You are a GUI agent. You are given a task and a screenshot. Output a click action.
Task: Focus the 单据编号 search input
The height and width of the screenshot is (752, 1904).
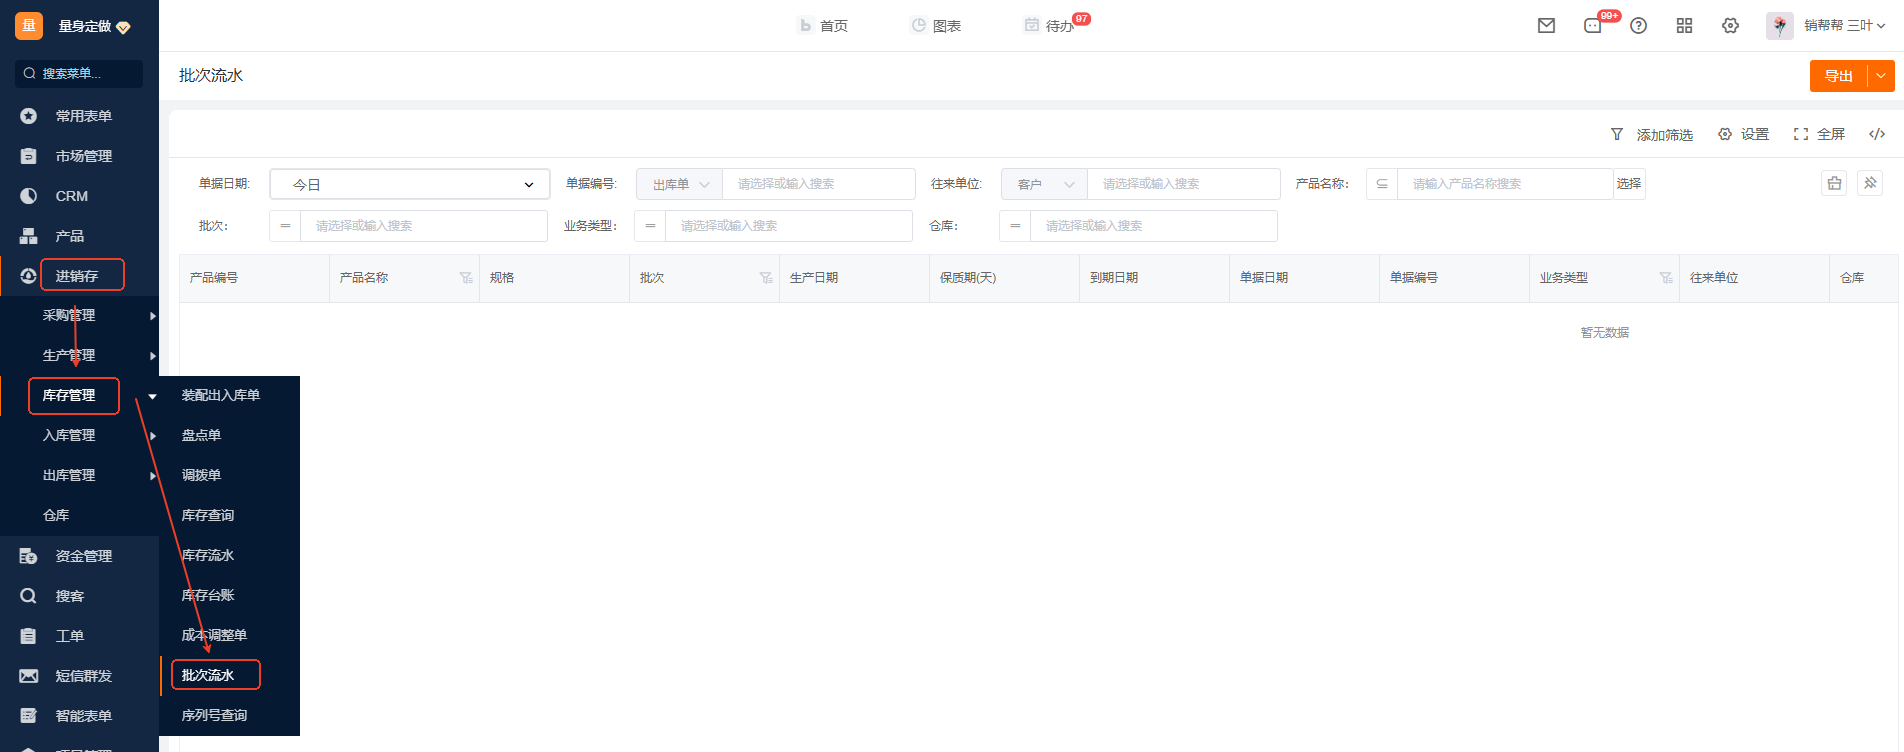818,184
